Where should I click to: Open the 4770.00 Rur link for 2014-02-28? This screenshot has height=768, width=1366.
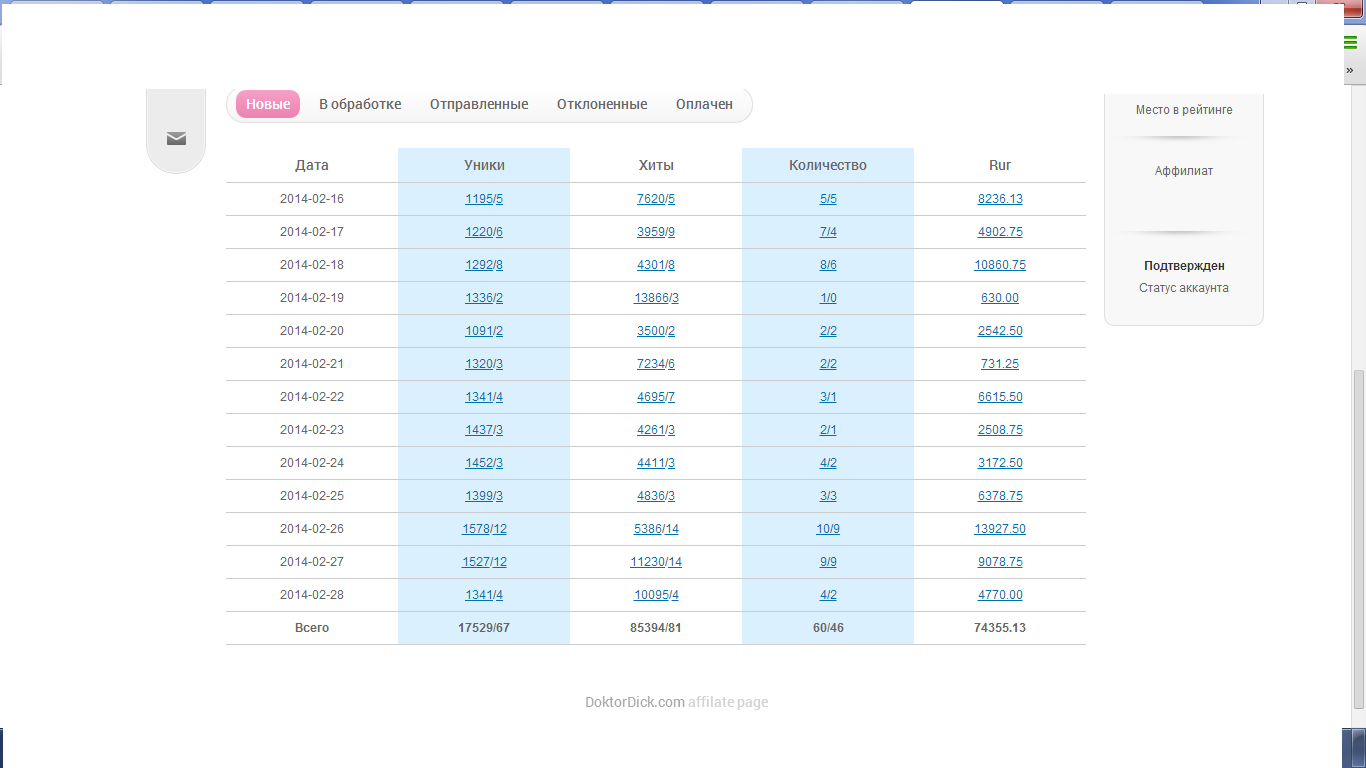pyautogui.click(x=1000, y=595)
